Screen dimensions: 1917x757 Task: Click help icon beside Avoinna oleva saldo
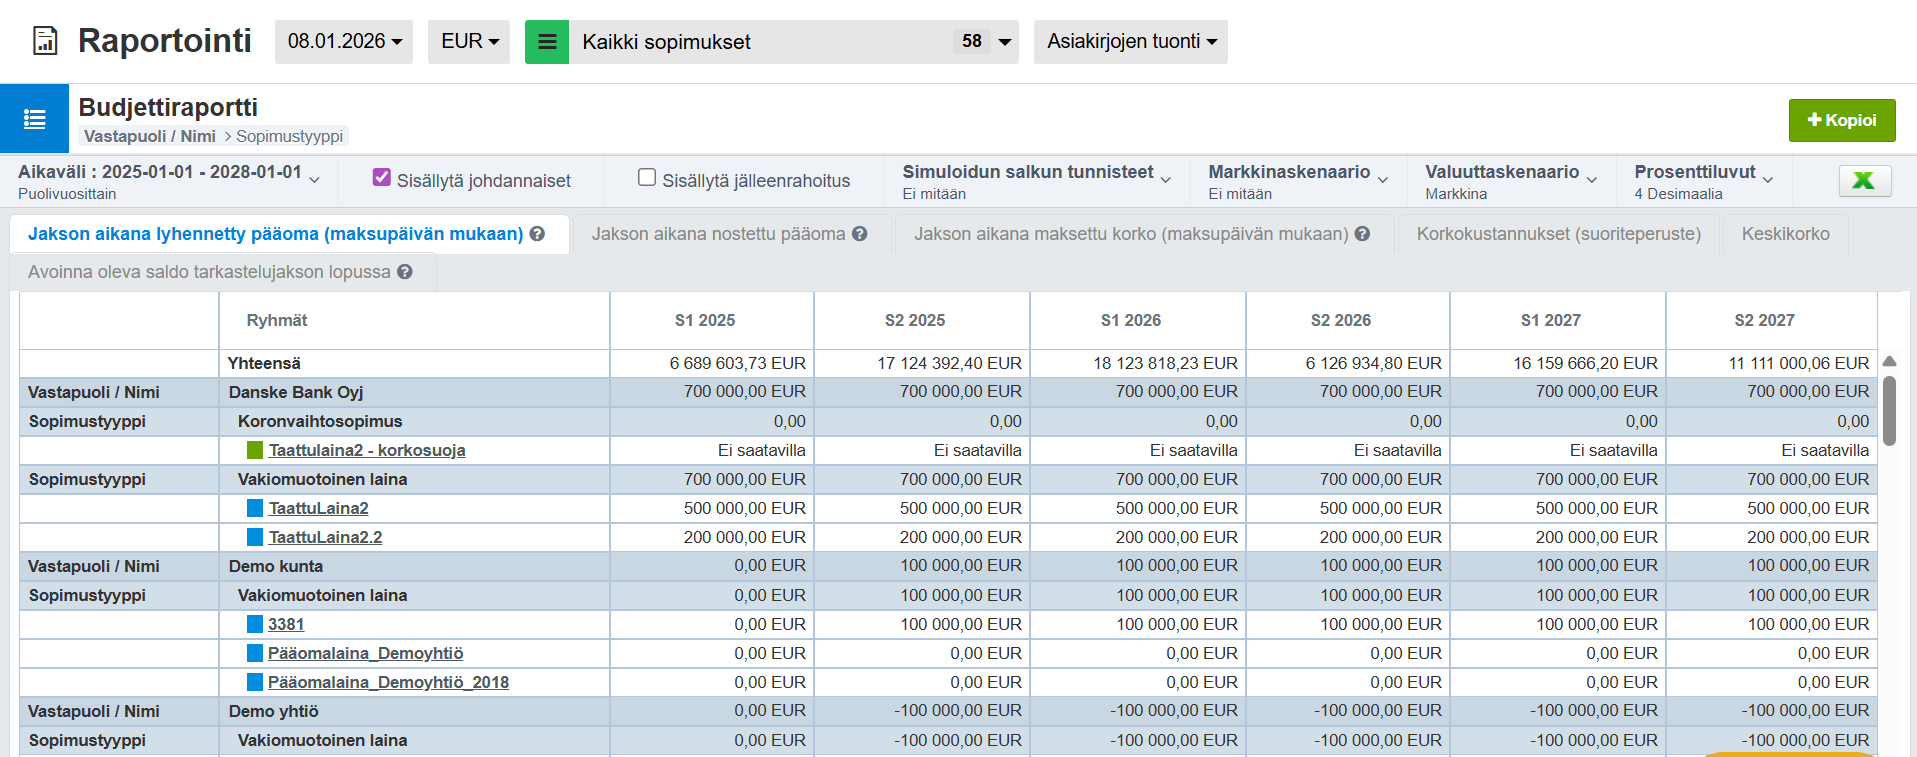(x=405, y=272)
